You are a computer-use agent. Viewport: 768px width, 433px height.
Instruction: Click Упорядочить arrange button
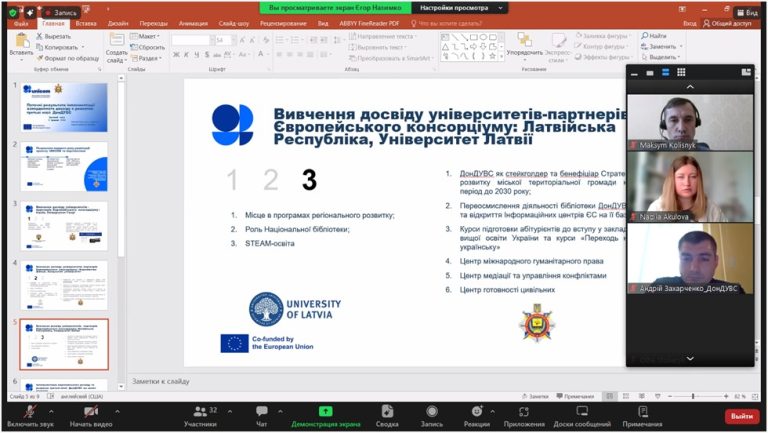(524, 45)
